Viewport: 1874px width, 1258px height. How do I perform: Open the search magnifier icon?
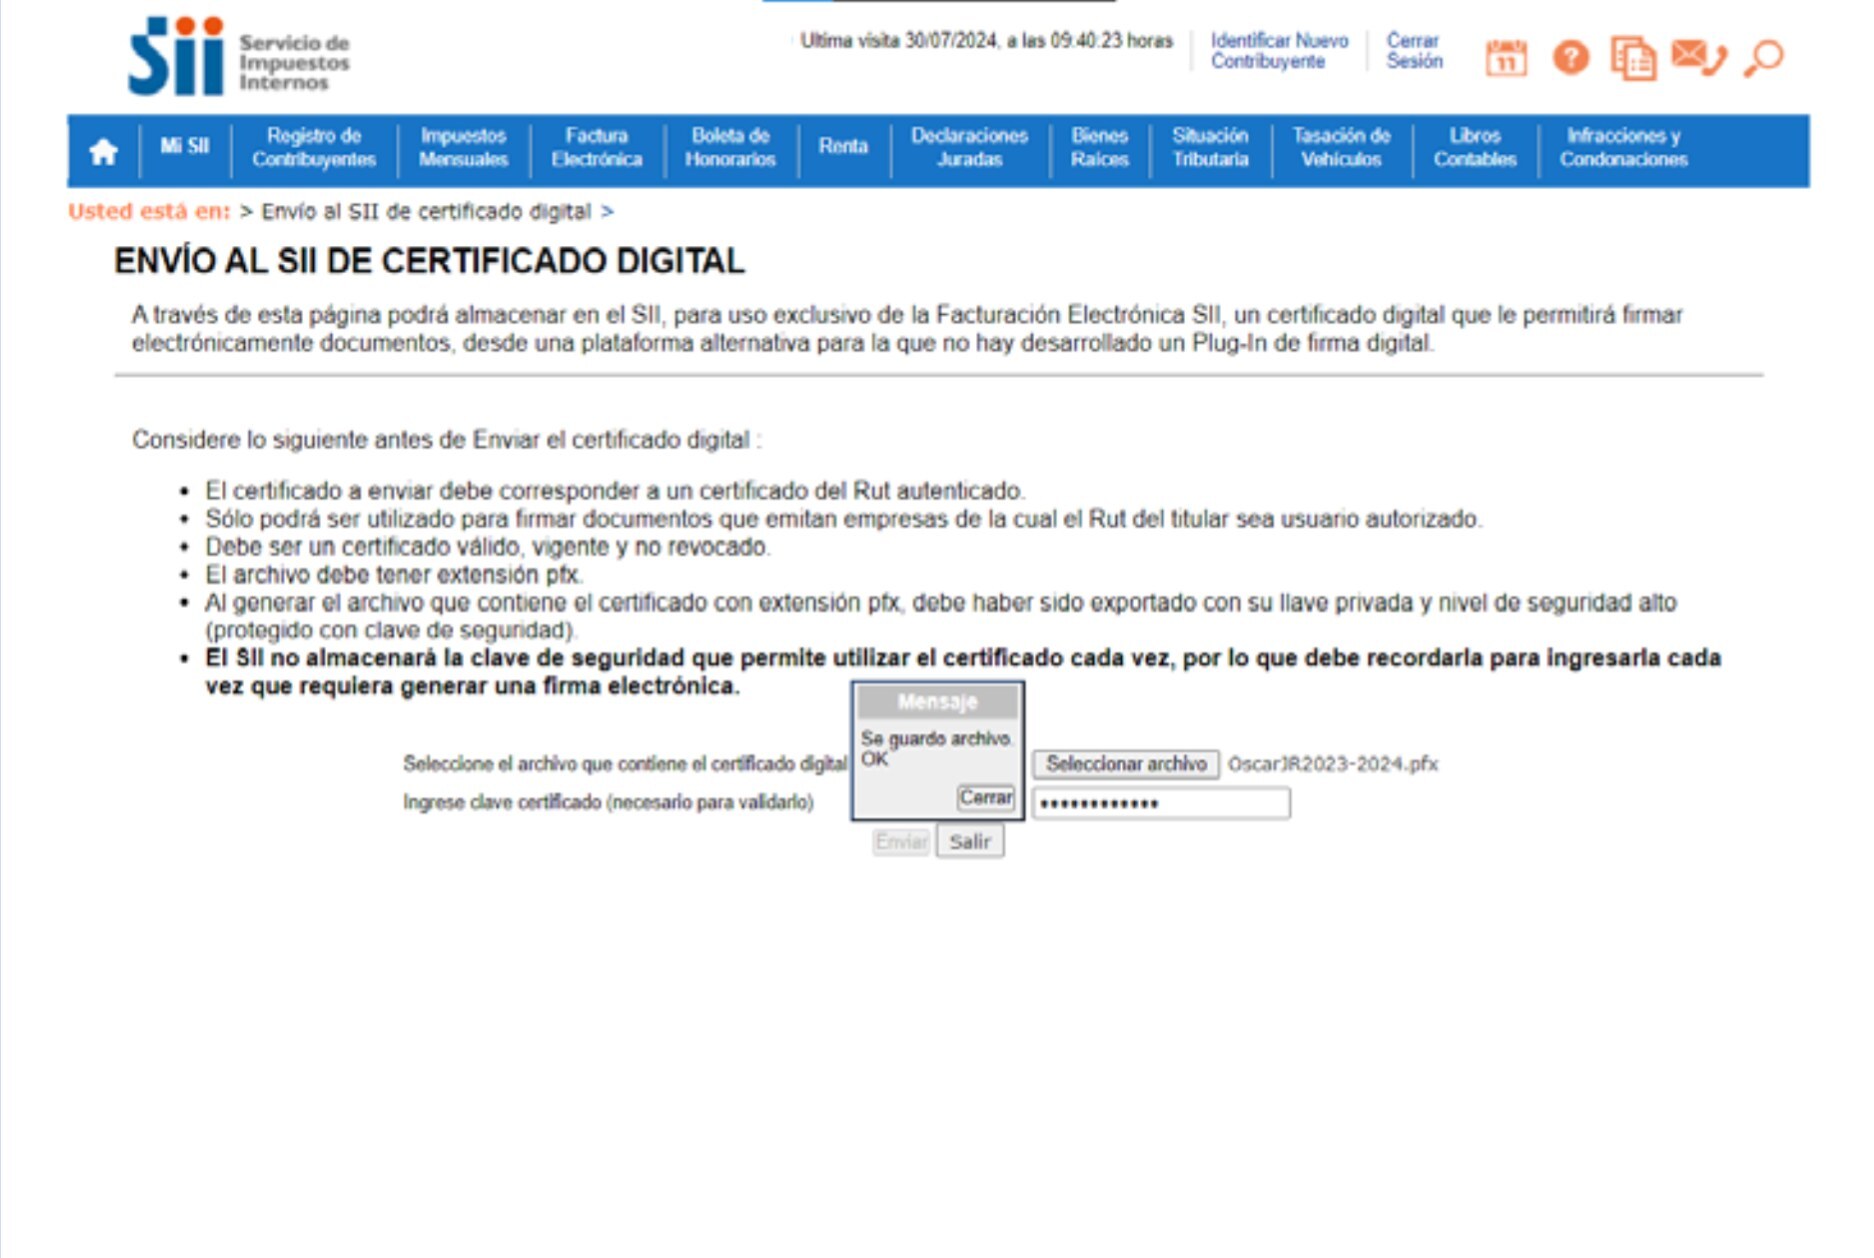click(1764, 58)
